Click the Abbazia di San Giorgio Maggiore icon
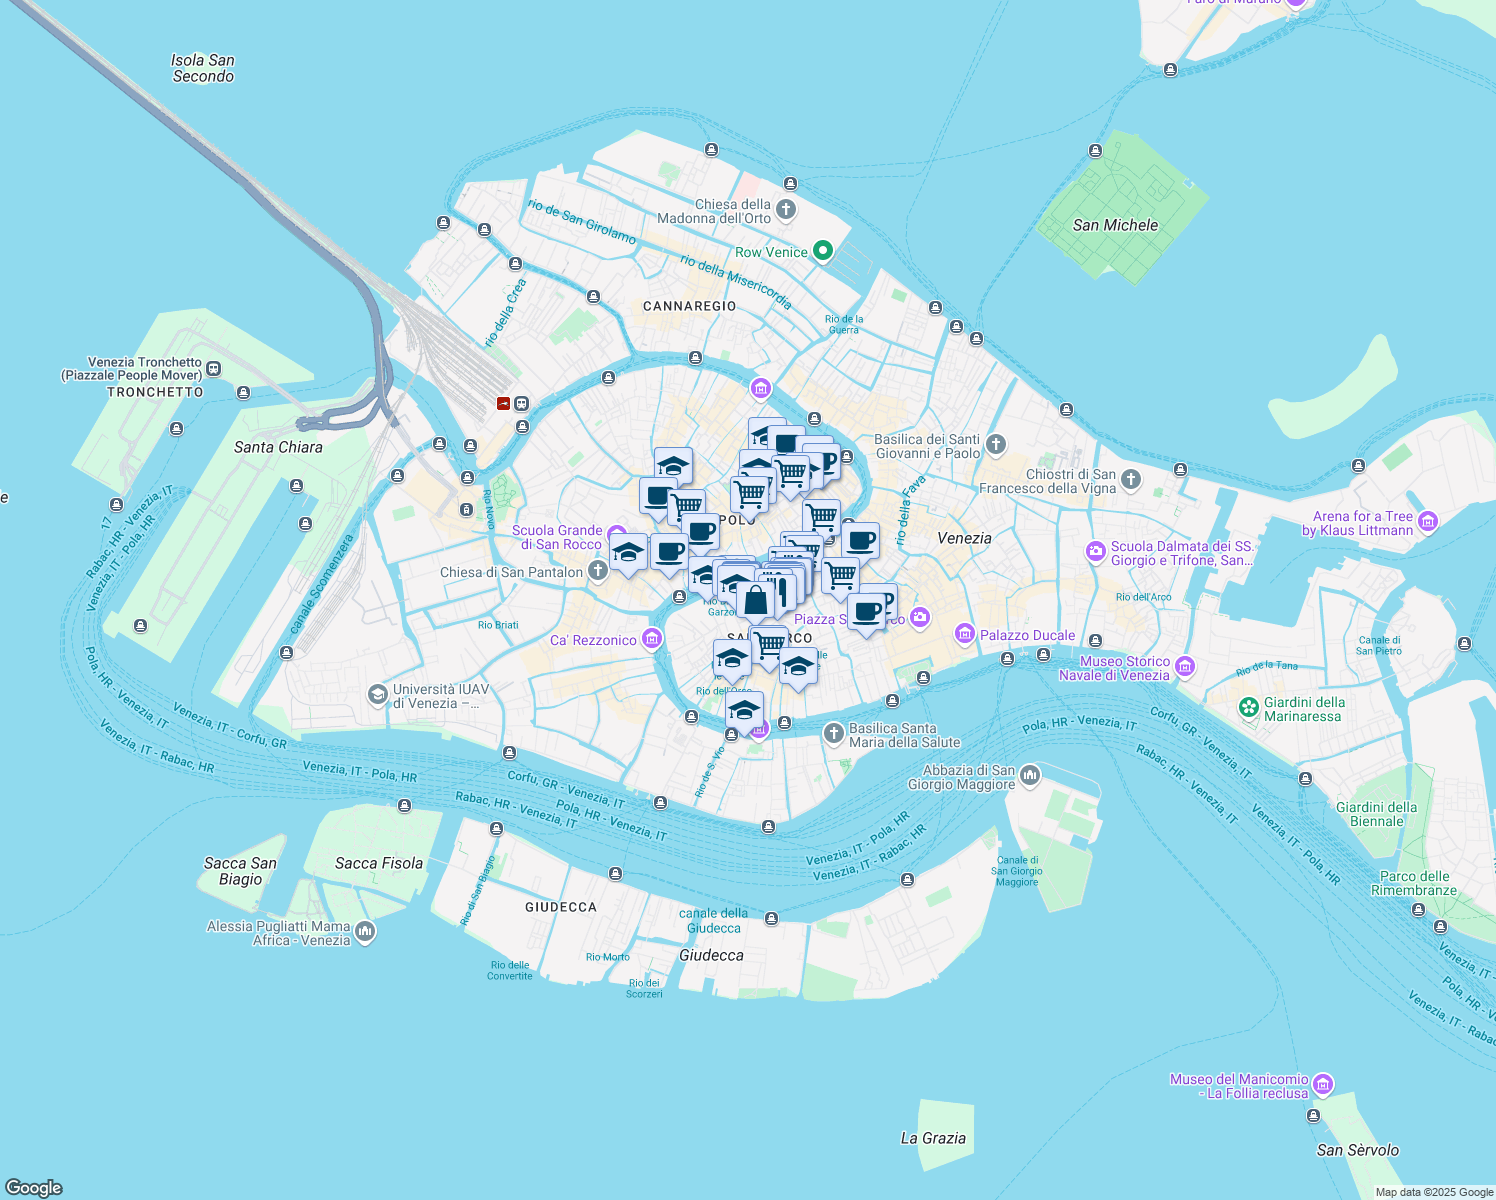This screenshot has width=1496, height=1200. (x=1030, y=775)
